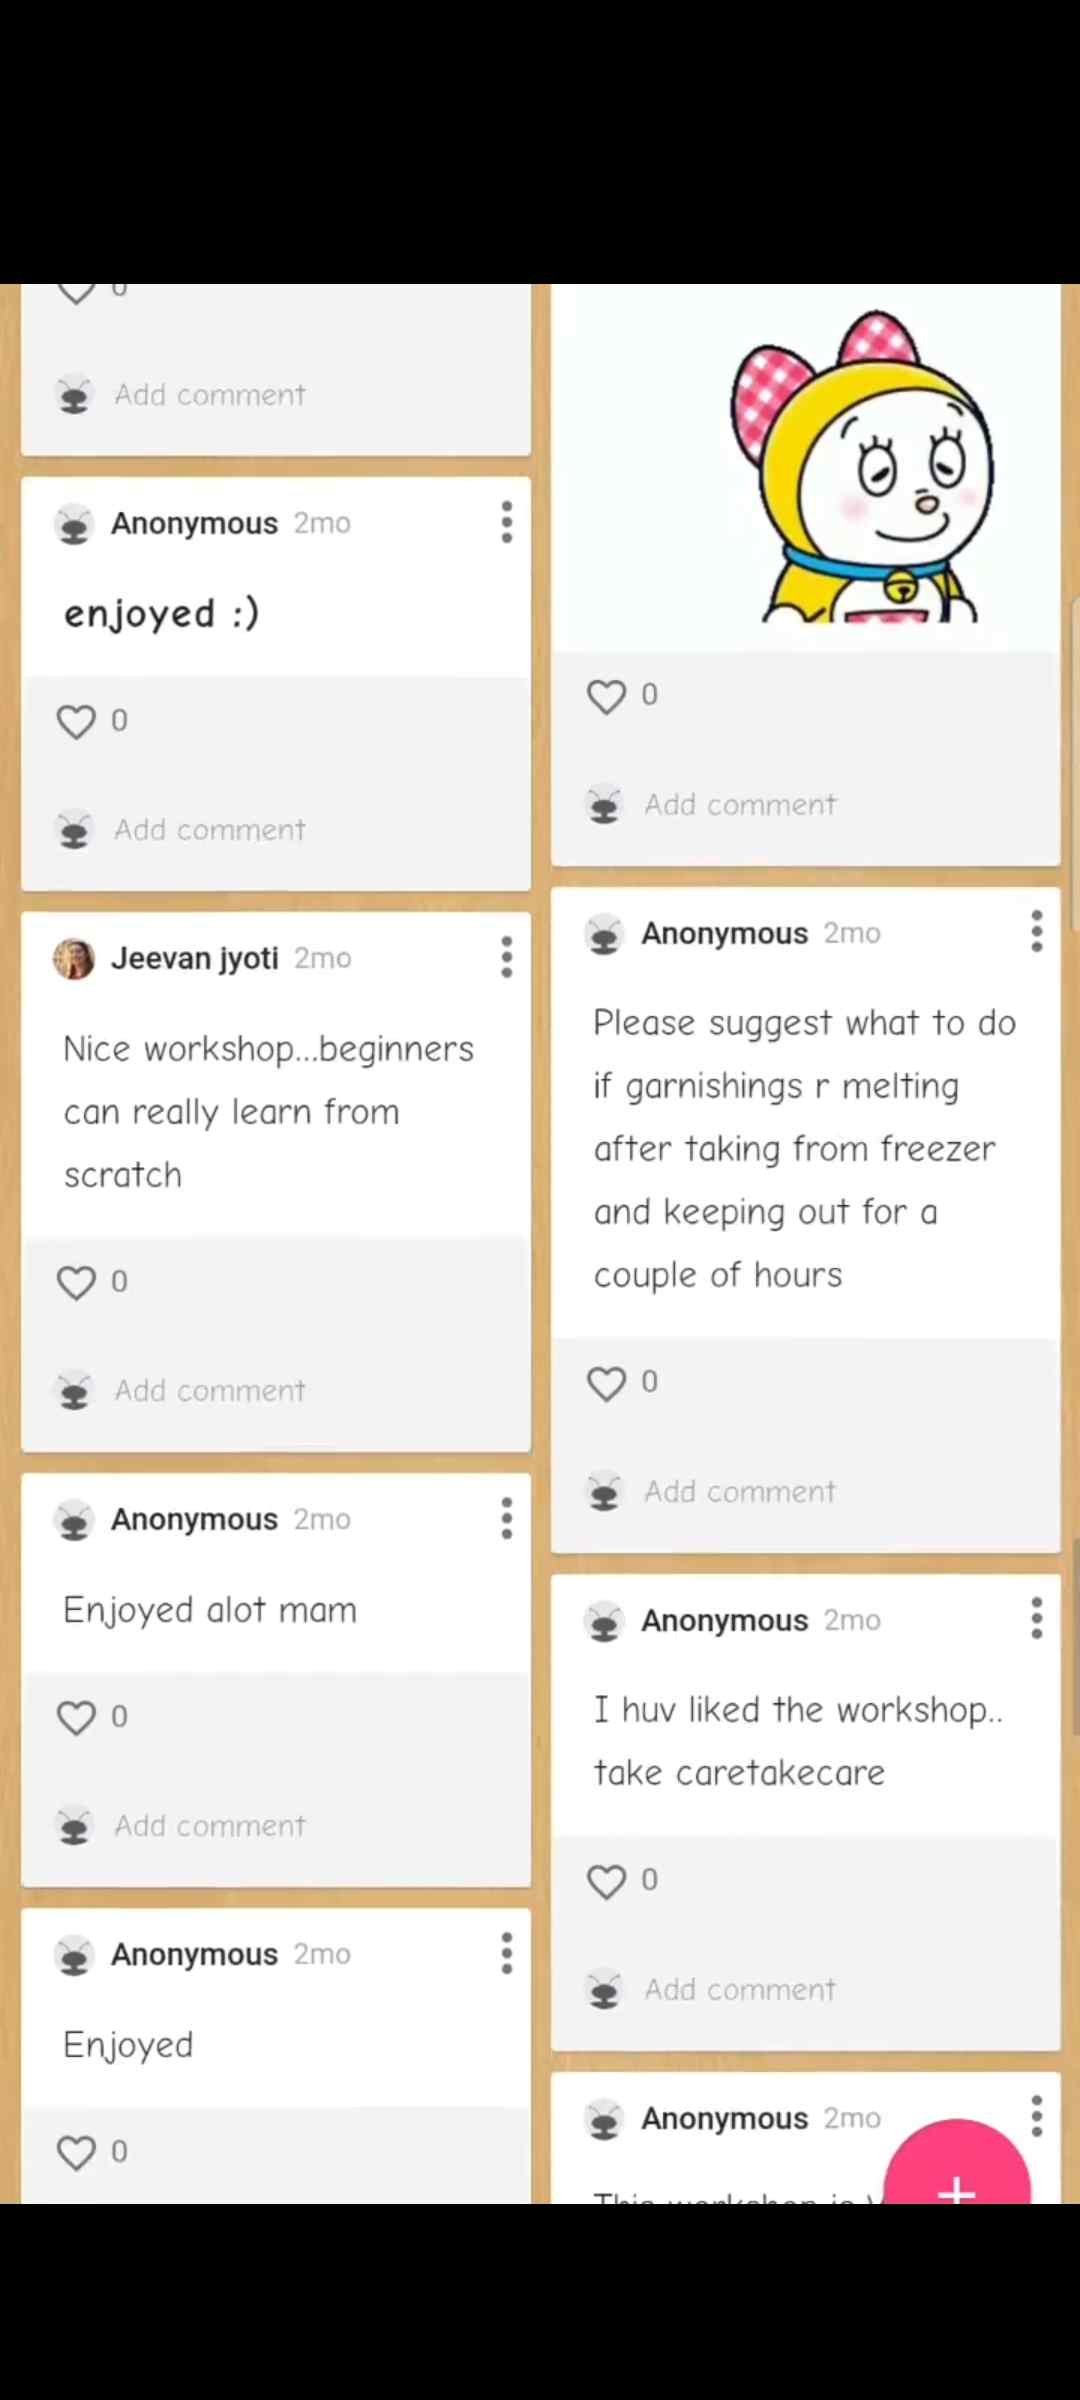Open options menu for "enjoyed :)" post
The height and width of the screenshot is (2400, 1080).
[x=507, y=522]
